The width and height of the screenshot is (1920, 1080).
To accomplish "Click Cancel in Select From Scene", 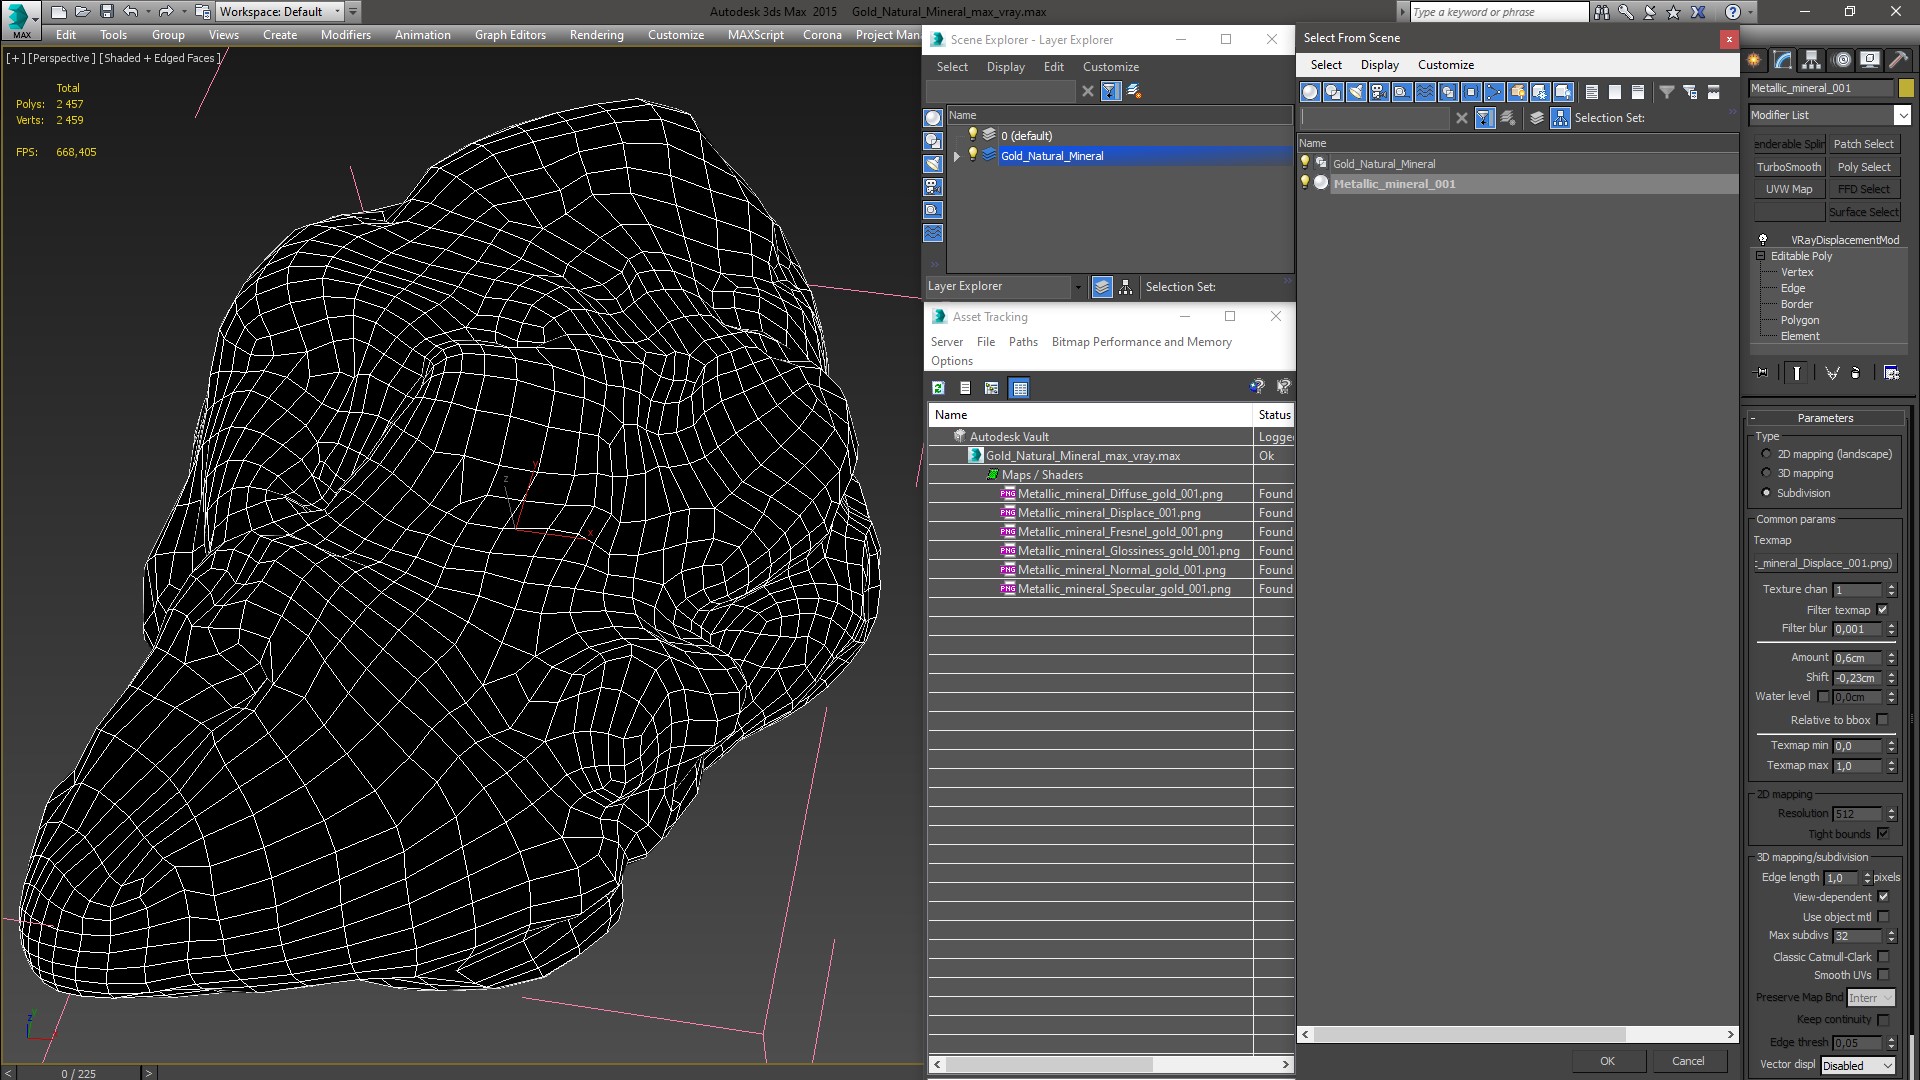I will (x=1688, y=1061).
